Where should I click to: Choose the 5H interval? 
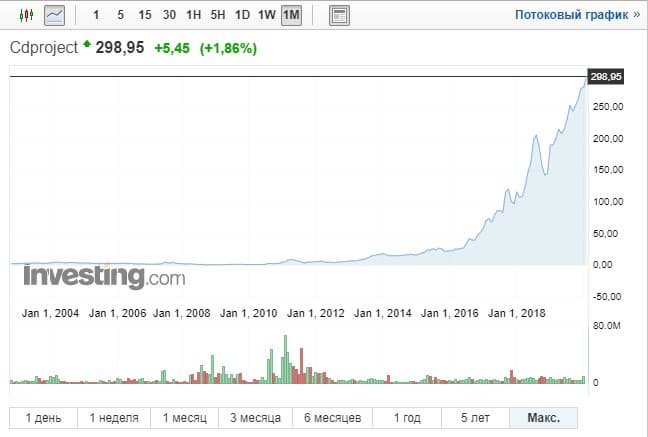click(218, 15)
